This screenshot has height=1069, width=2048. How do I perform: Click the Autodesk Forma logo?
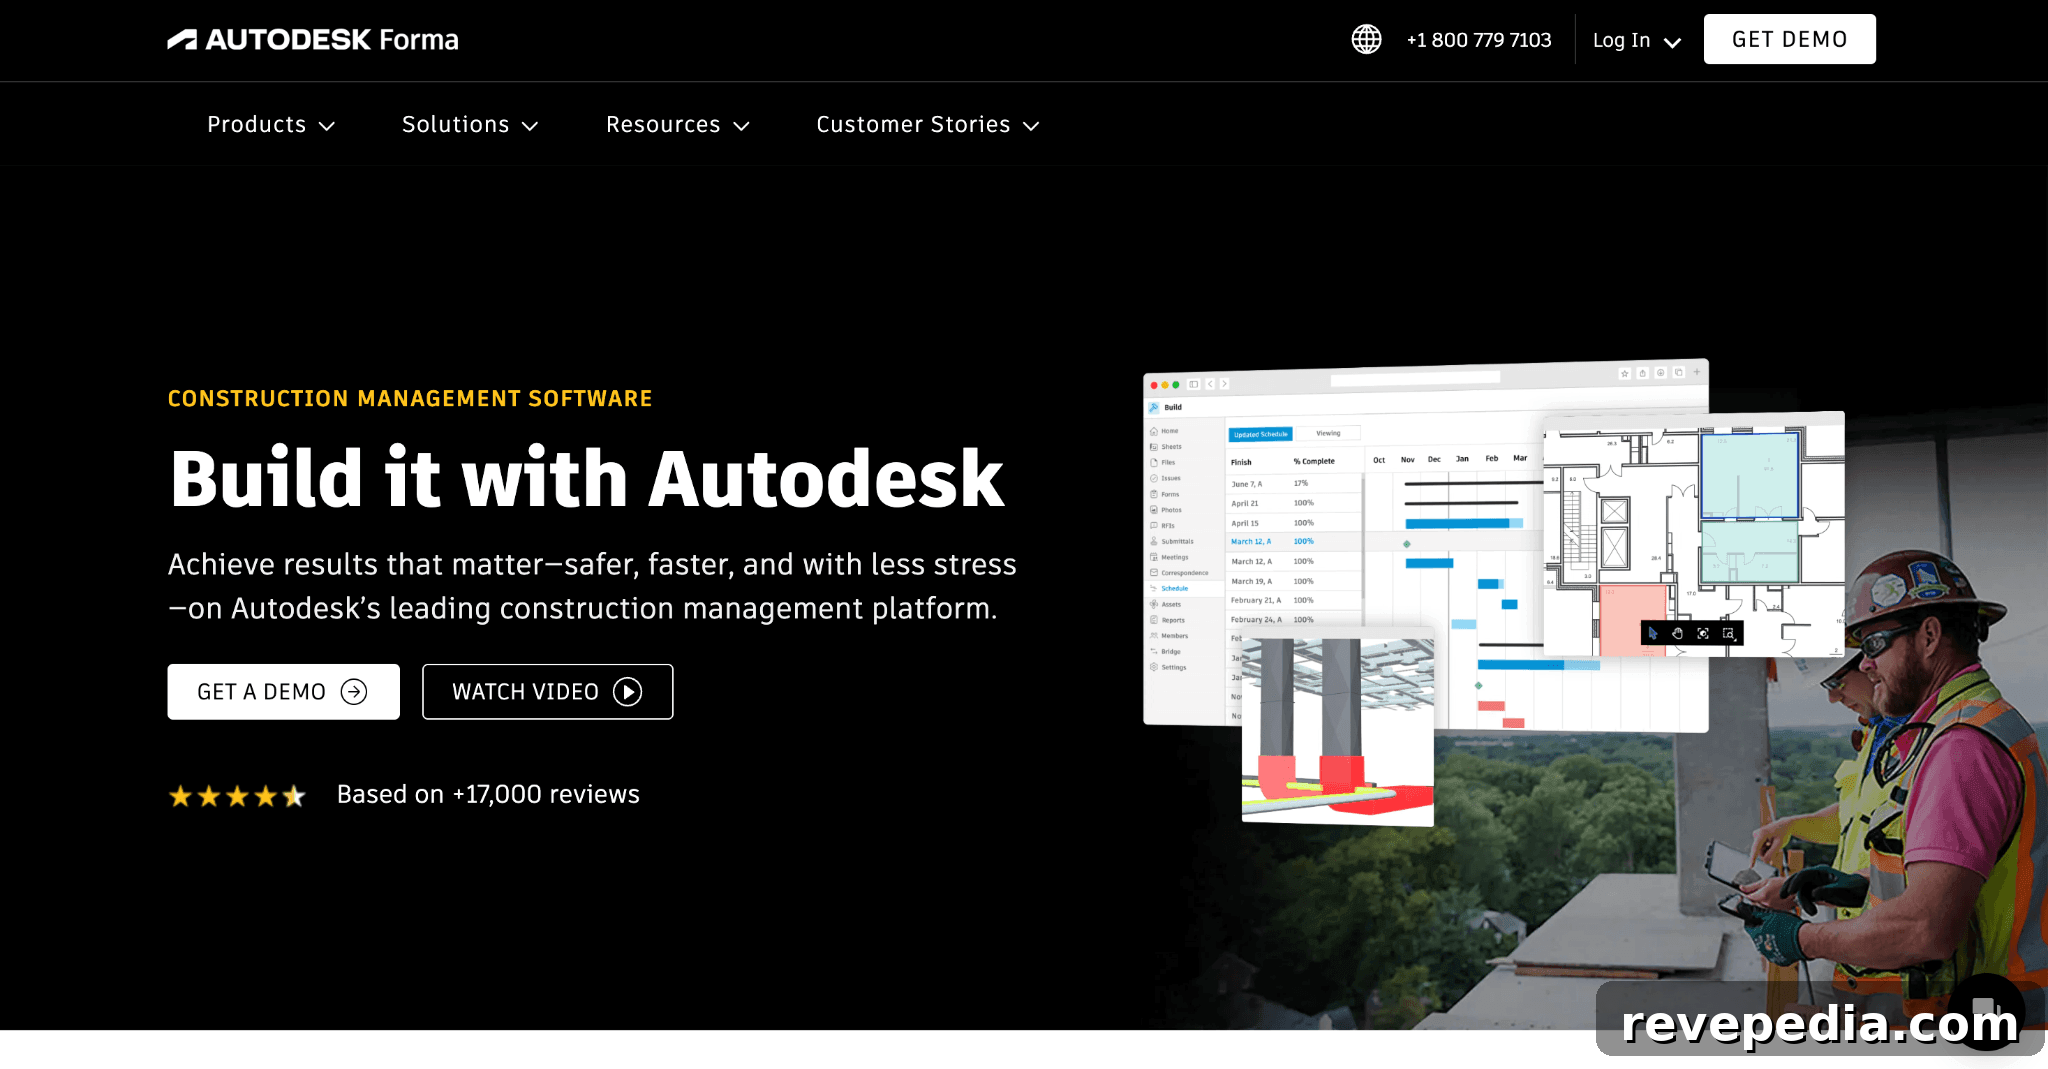(x=313, y=40)
